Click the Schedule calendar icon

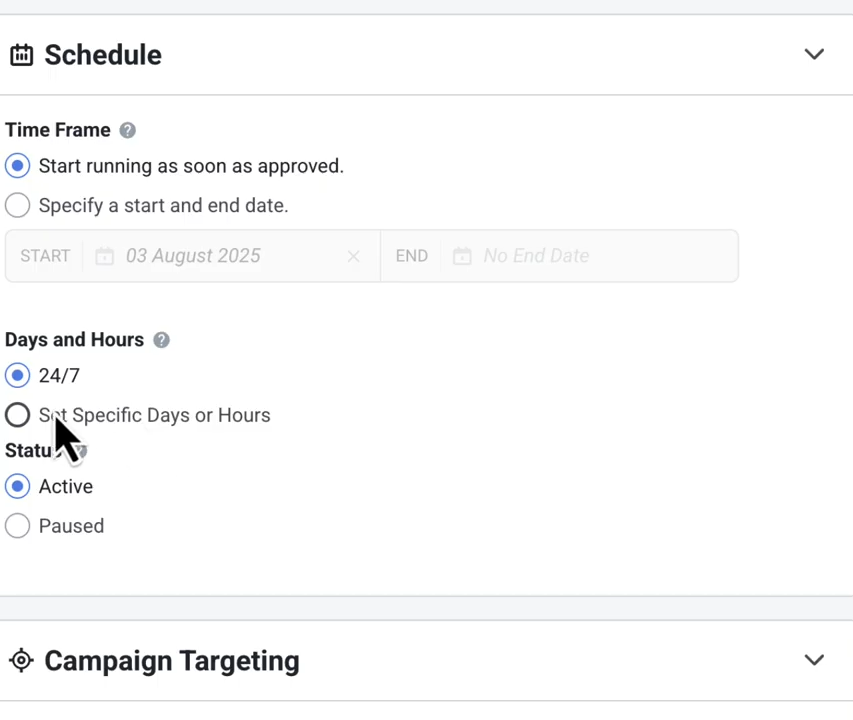pos(21,55)
